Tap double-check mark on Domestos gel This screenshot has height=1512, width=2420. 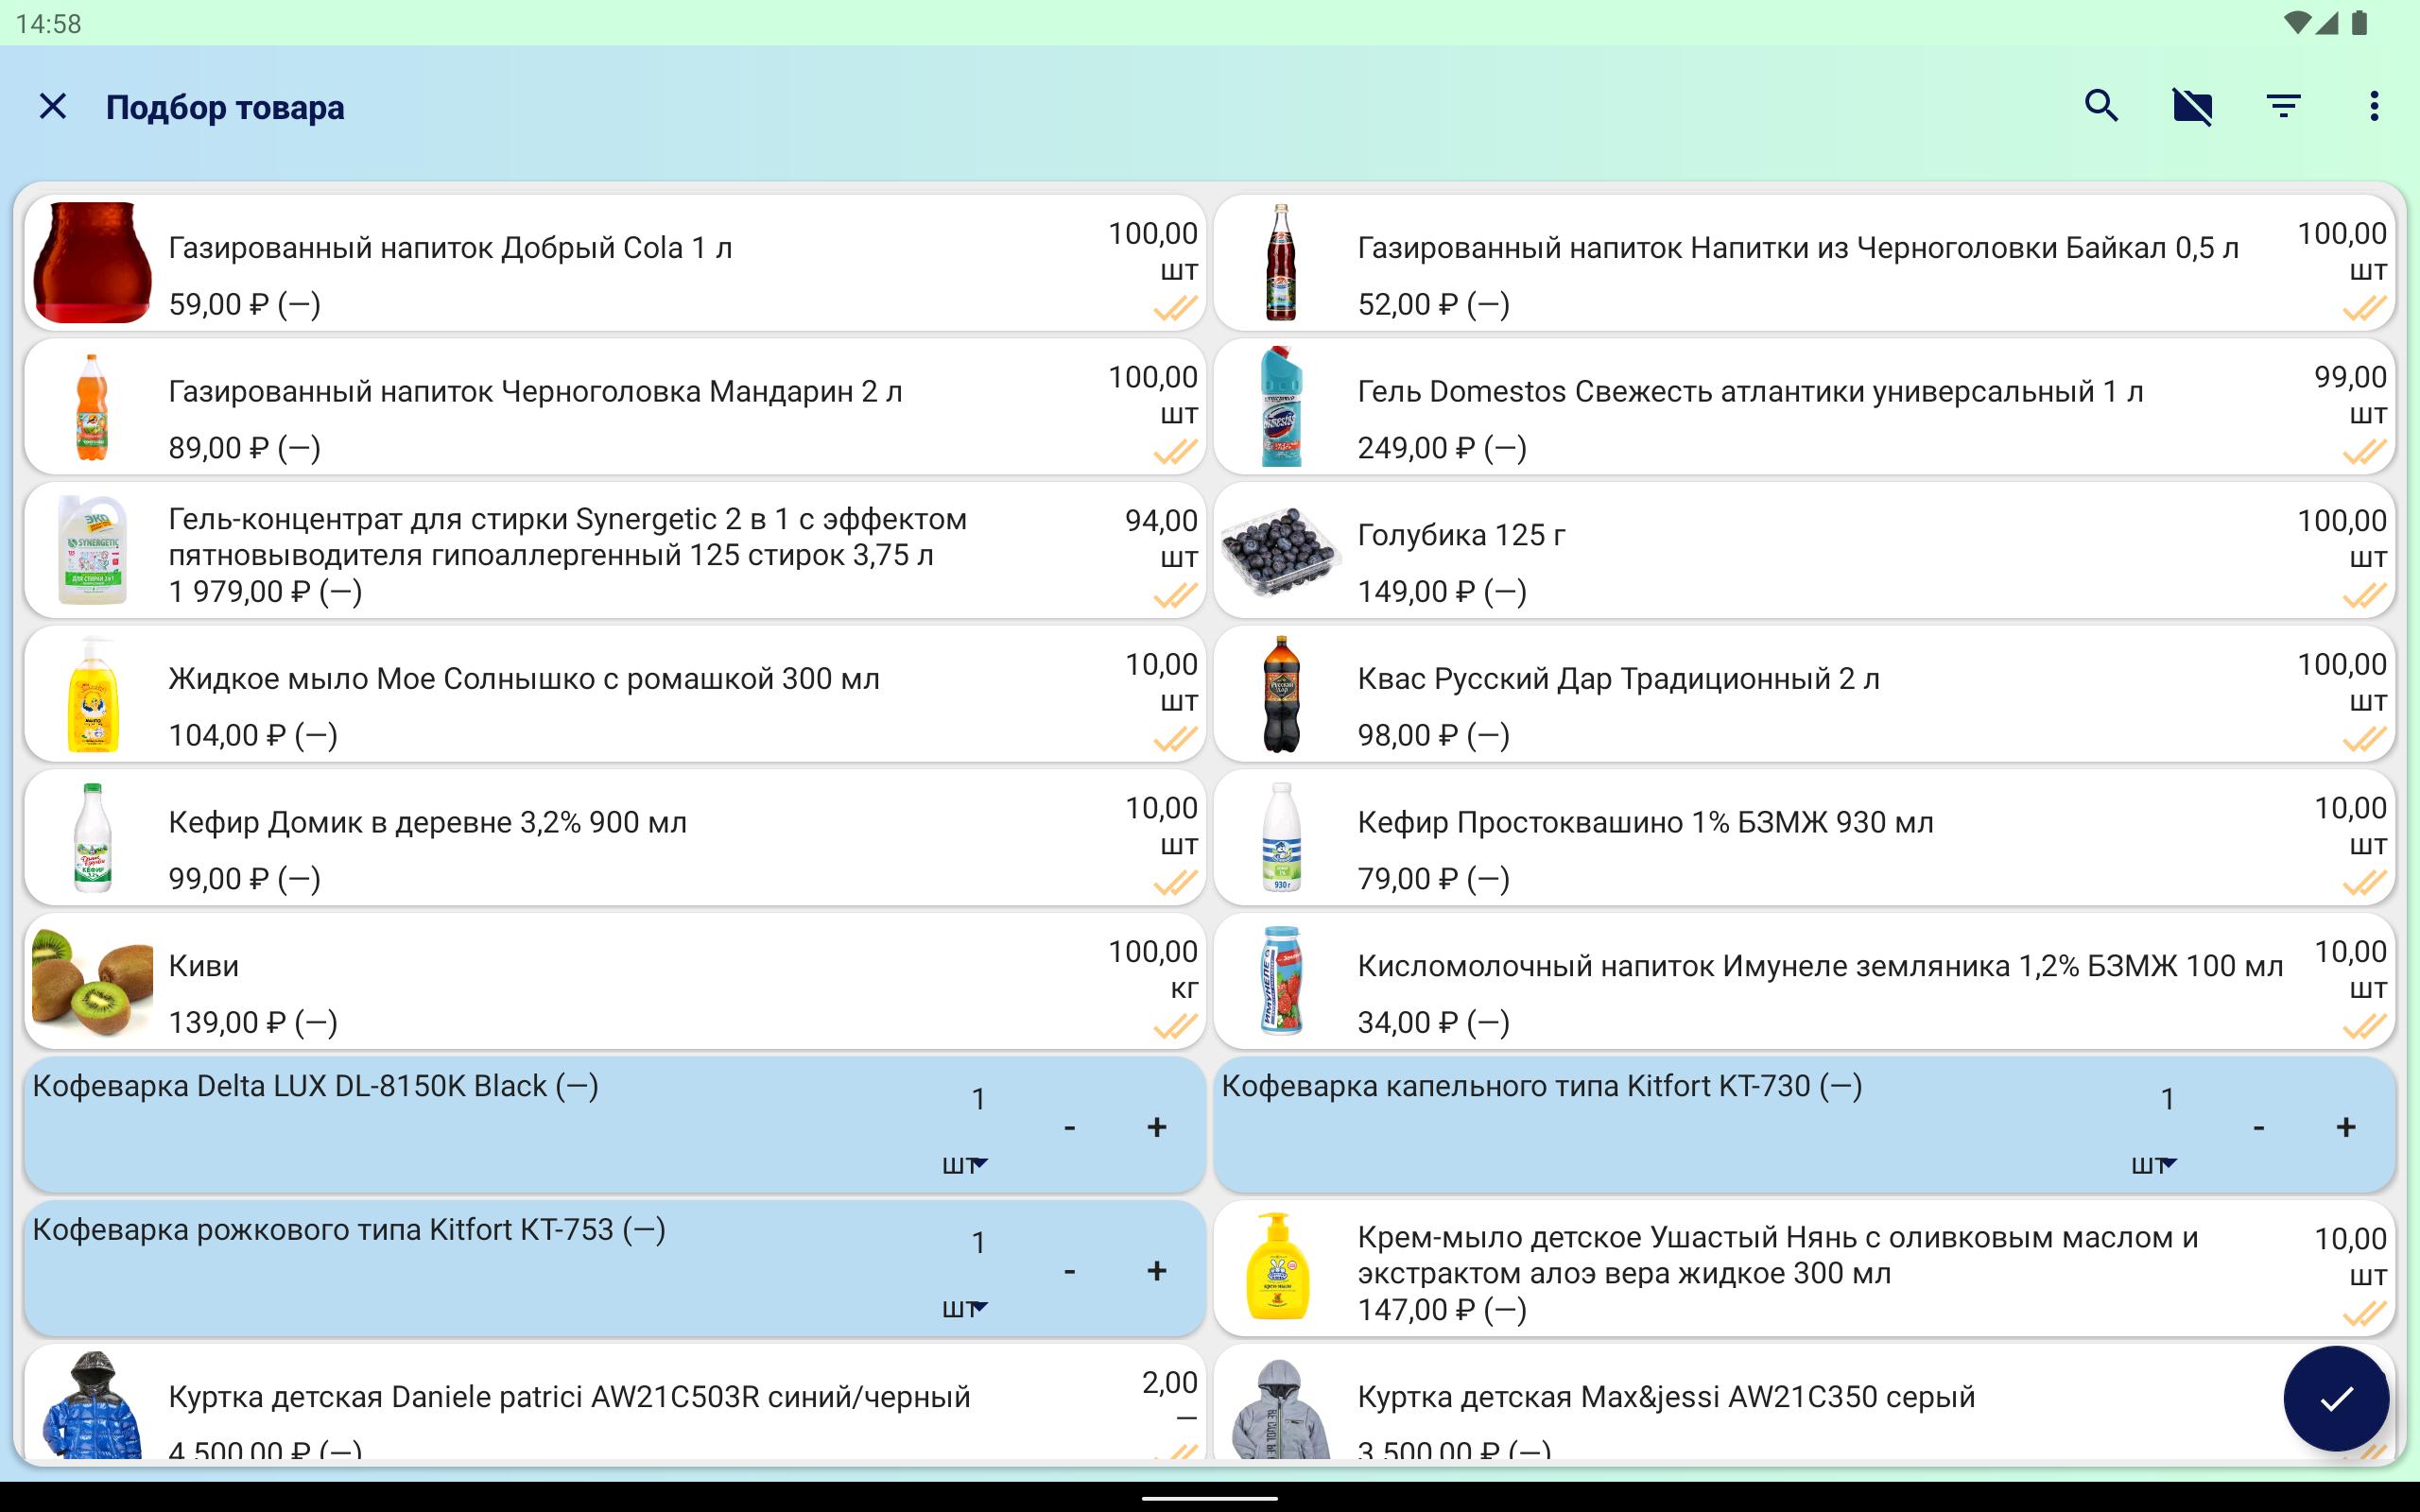pyautogui.click(x=2364, y=452)
